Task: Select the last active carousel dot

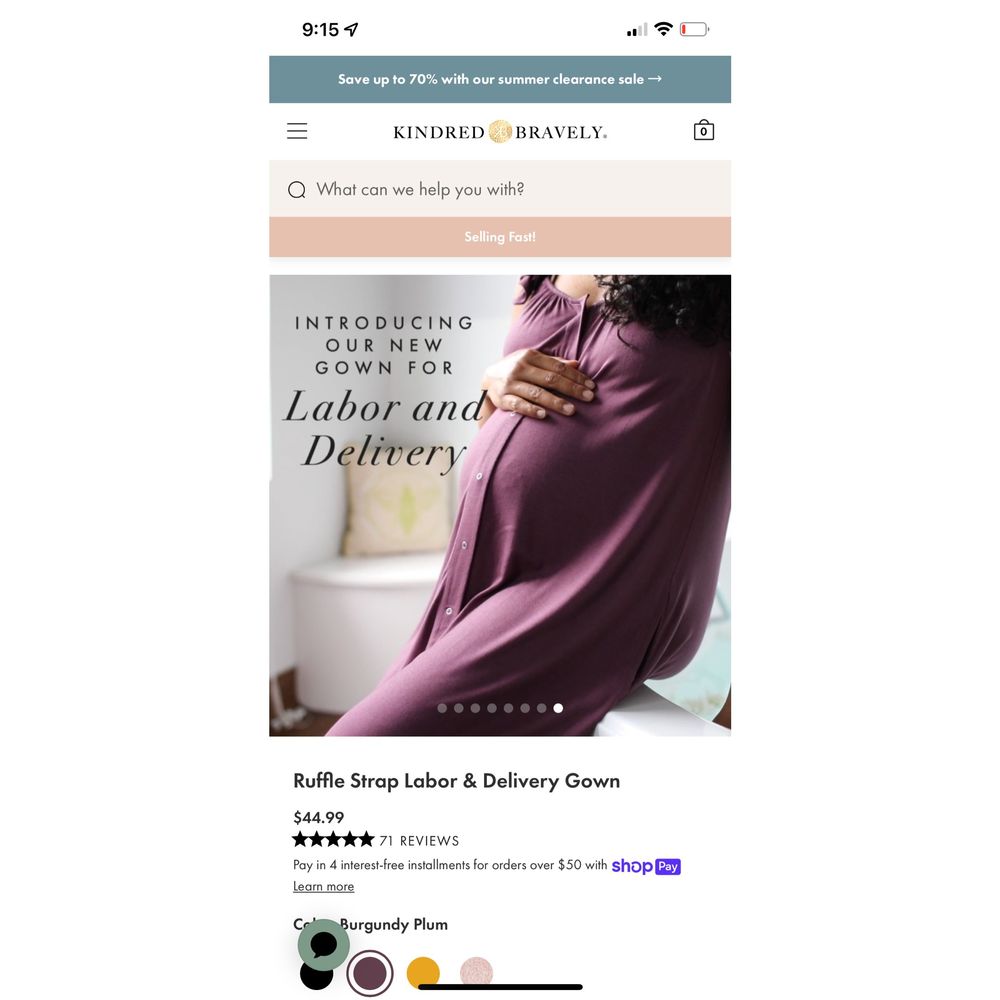Action: point(558,708)
